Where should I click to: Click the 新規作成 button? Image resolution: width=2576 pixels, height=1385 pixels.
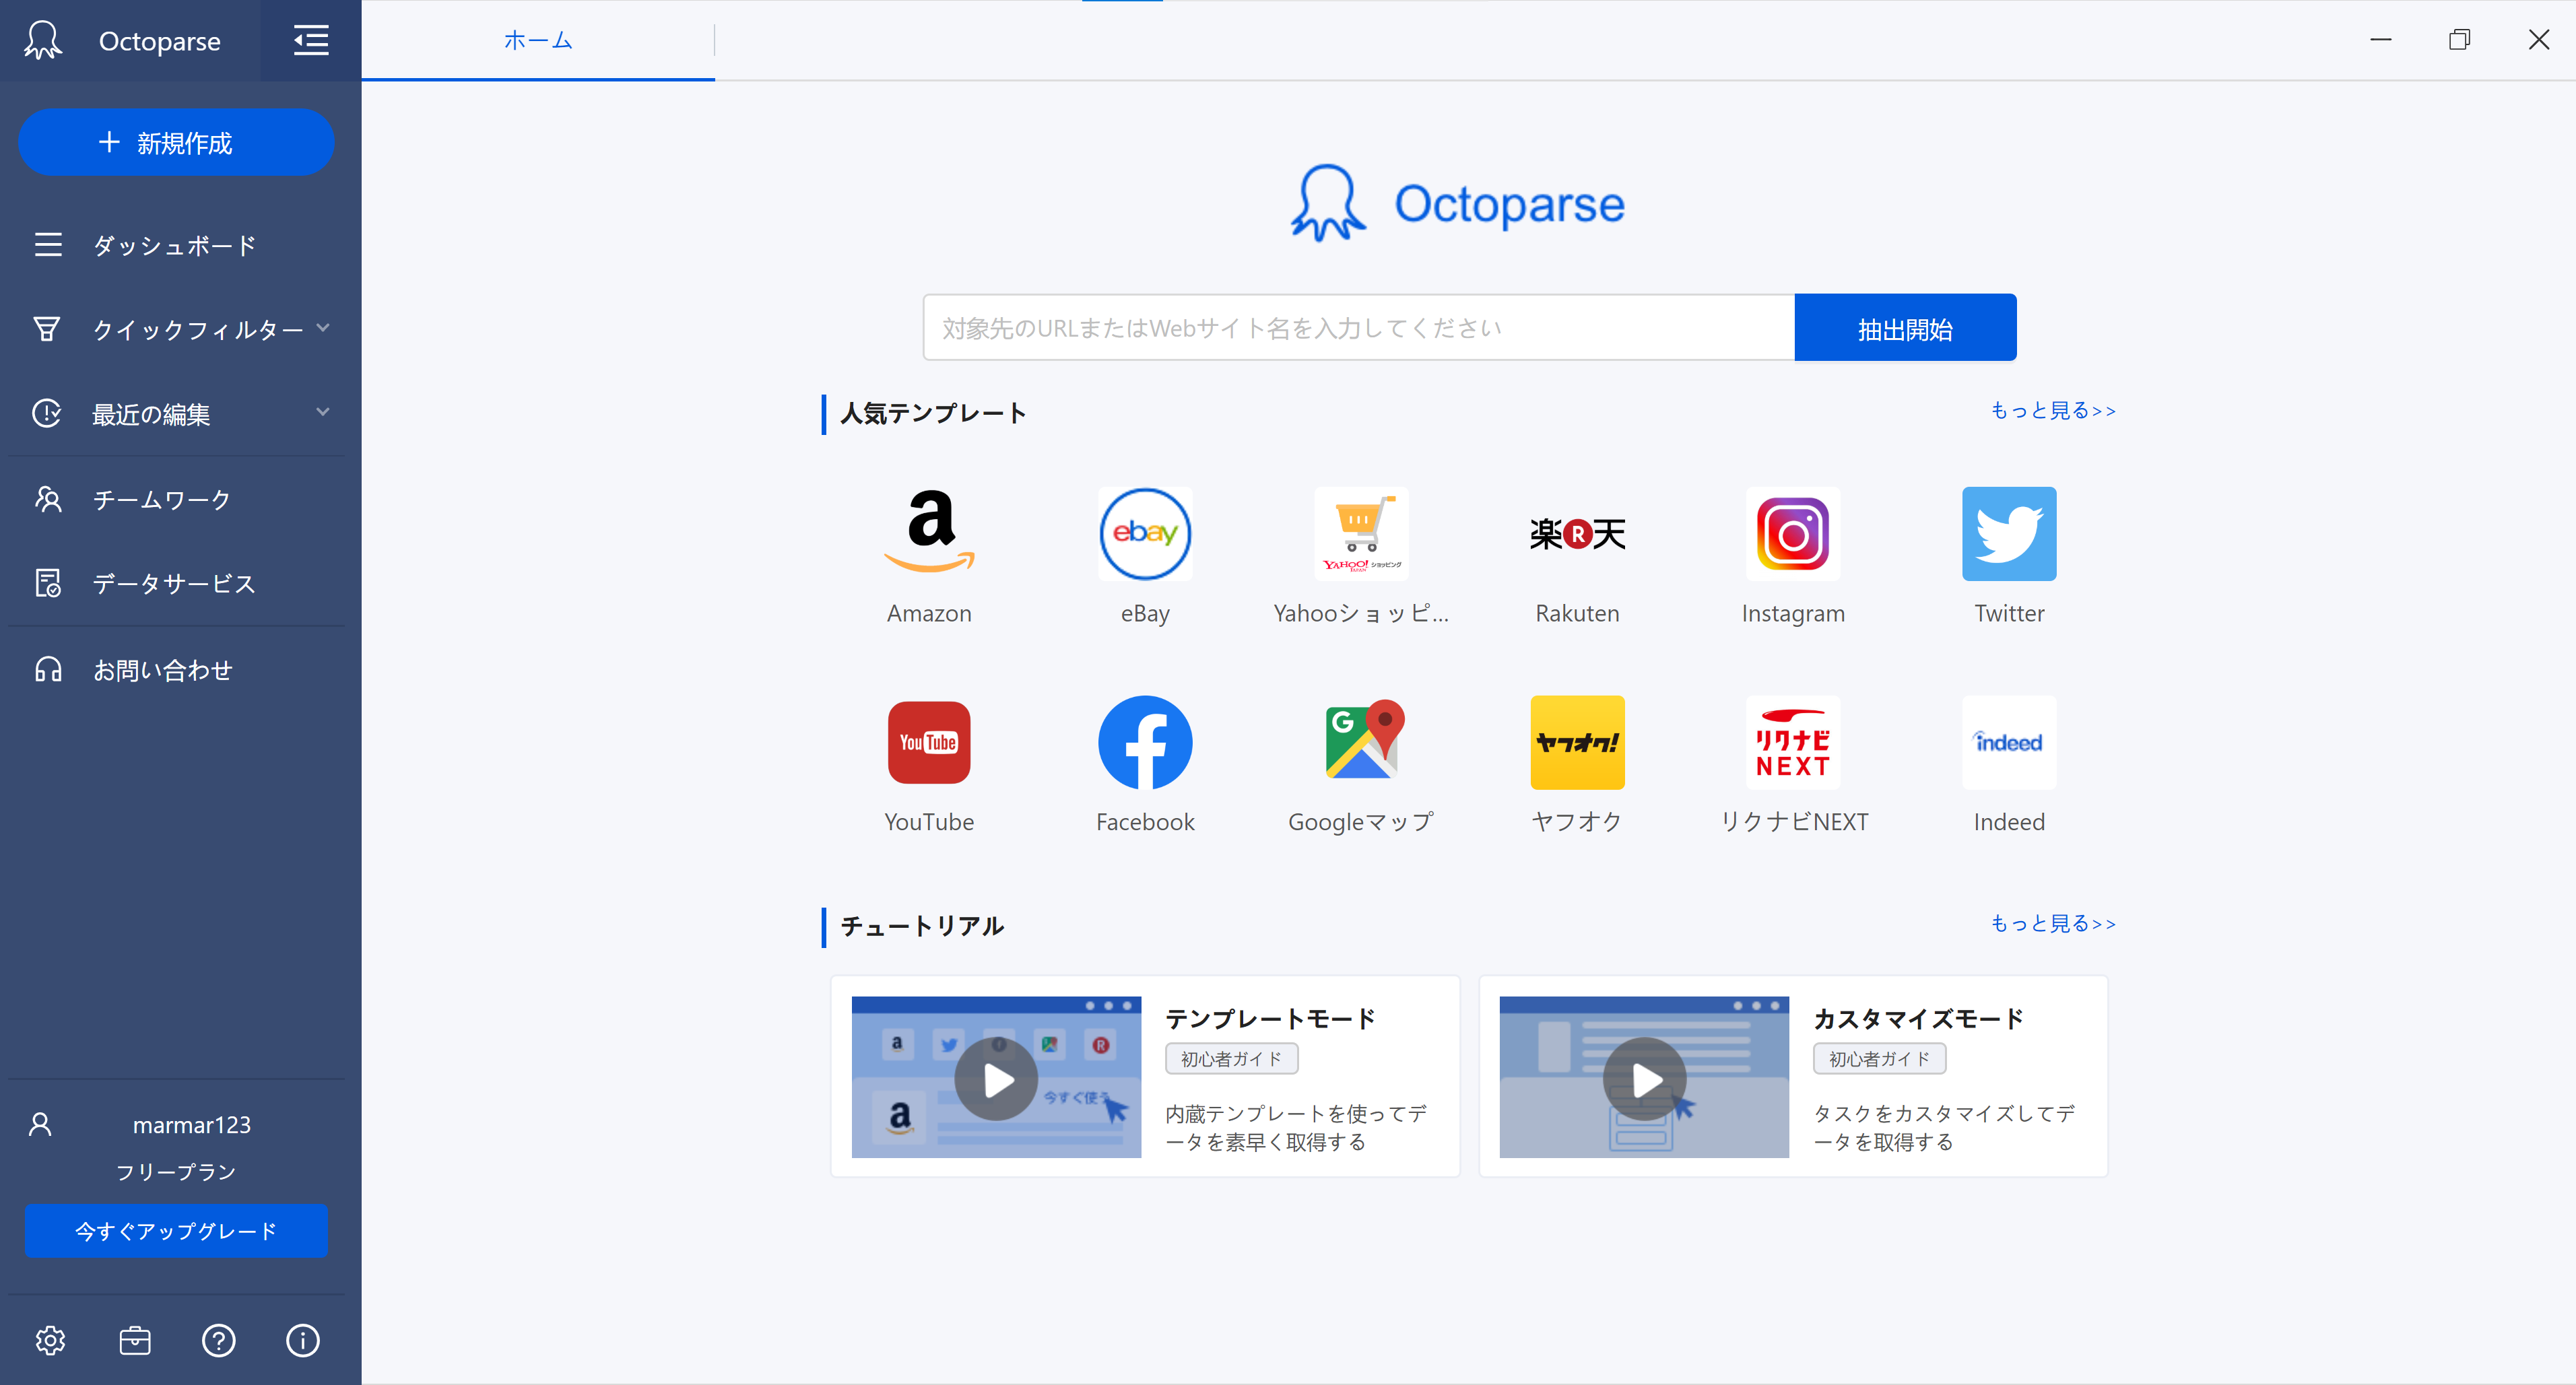coord(176,142)
